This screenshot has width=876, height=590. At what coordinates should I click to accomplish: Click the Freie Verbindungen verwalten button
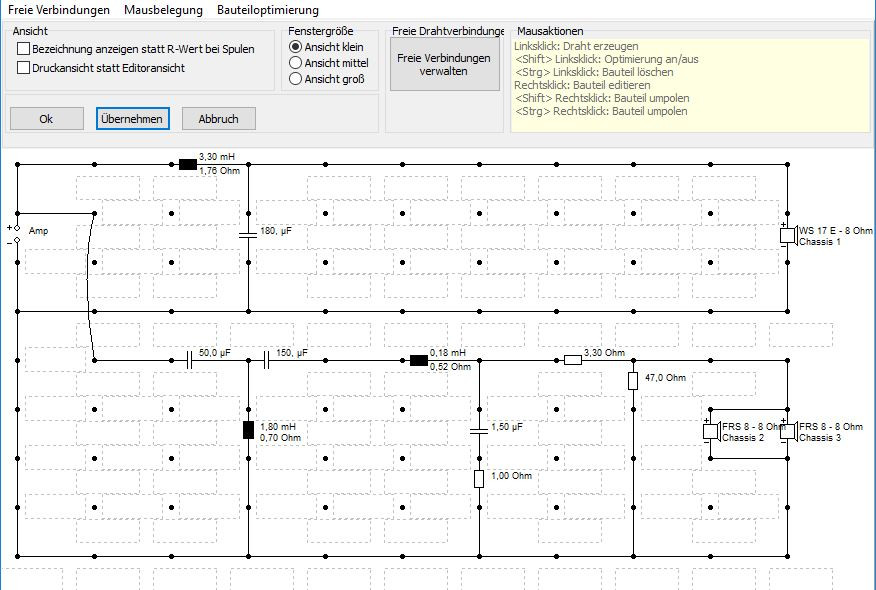click(x=444, y=64)
